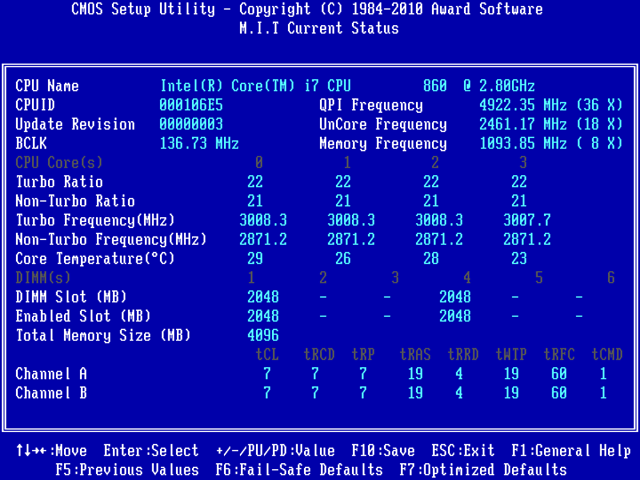Viewport: 640px width, 480px height.
Task: Select core temperature value 28
Action: [431, 258]
